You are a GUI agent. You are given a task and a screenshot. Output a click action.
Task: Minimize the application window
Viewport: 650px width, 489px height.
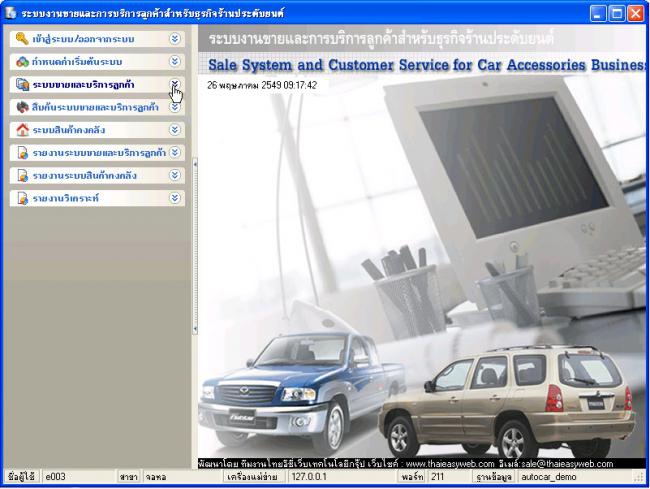coord(597,13)
